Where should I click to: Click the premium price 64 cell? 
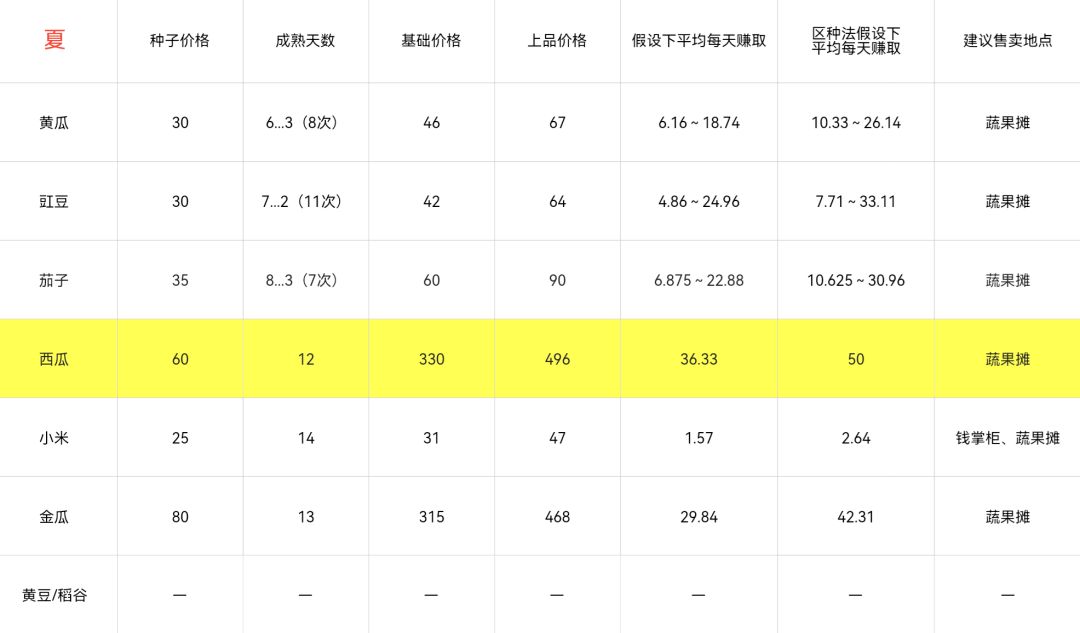coord(557,202)
